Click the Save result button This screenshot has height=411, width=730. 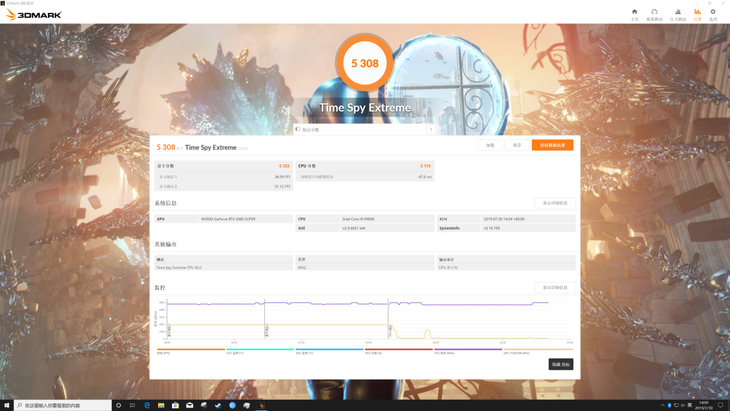click(517, 145)
